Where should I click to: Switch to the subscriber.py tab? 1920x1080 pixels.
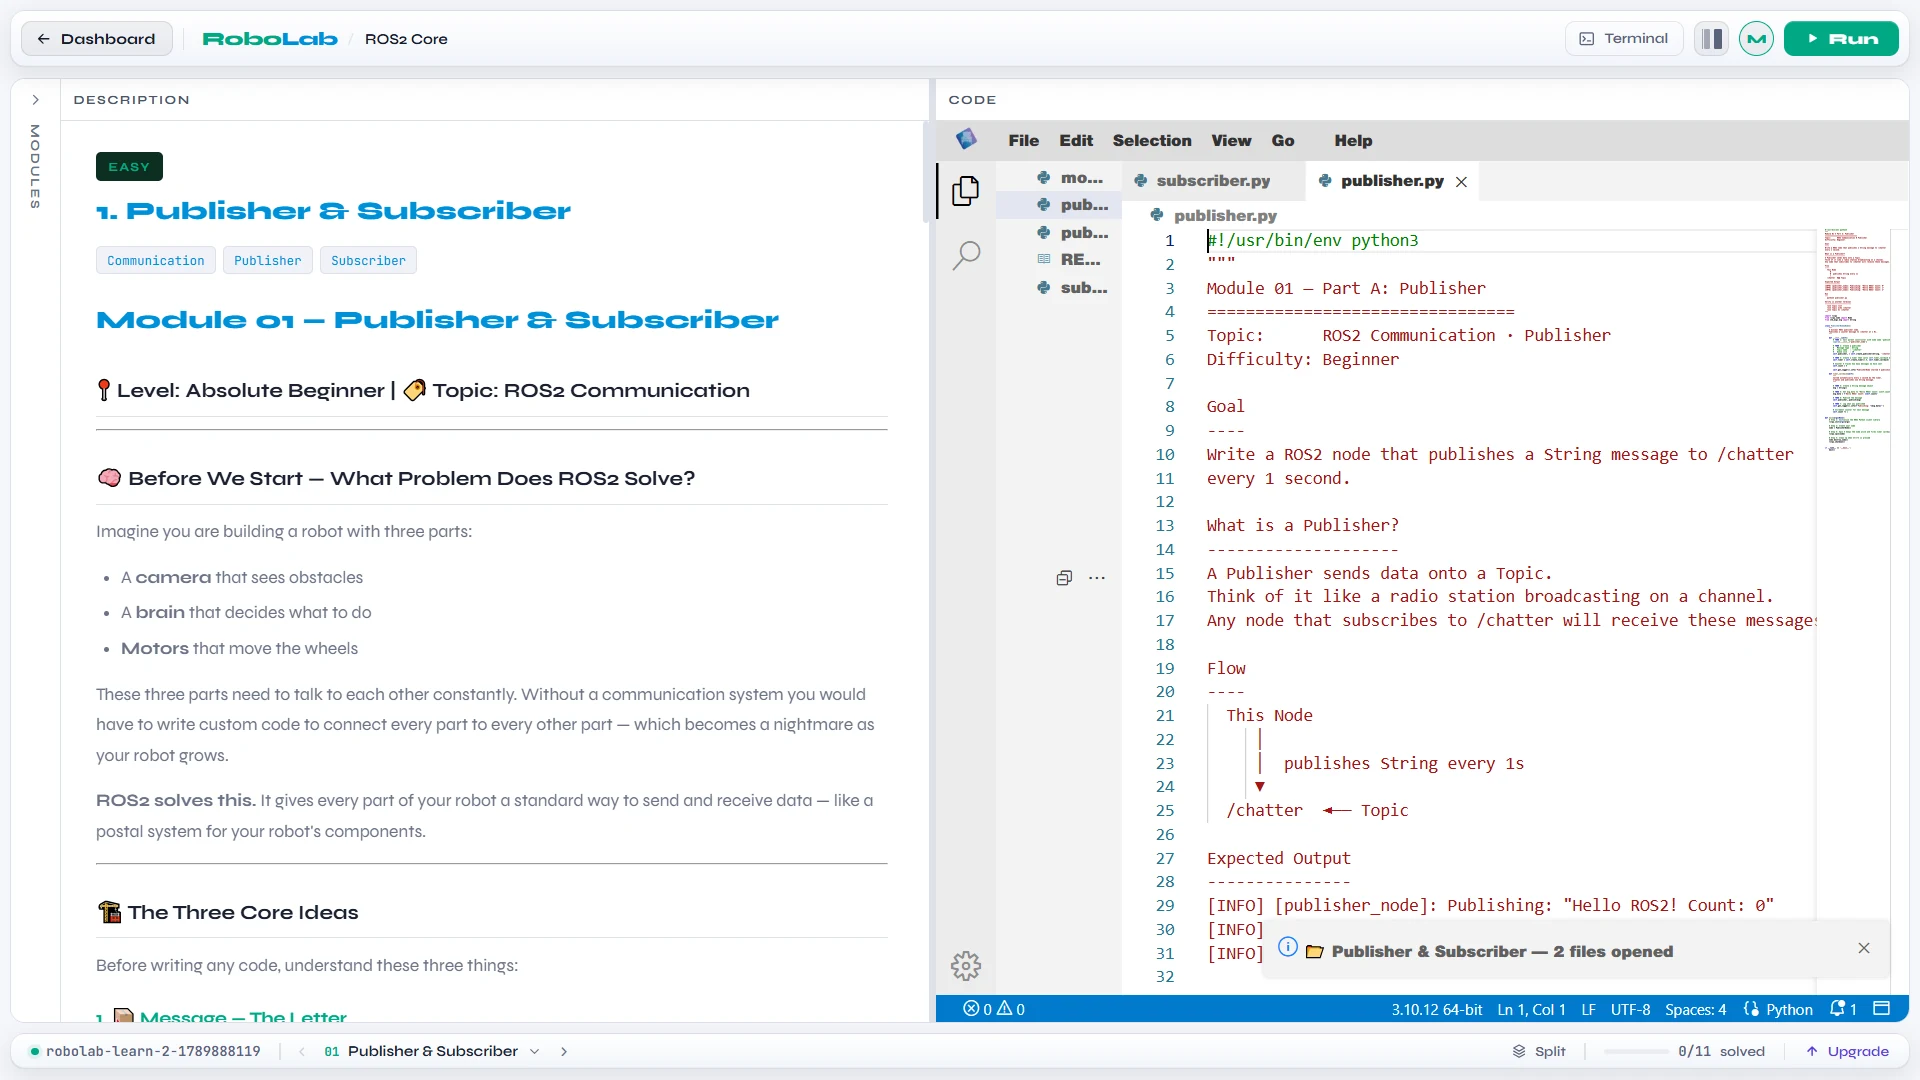(x=1212, y=181)
